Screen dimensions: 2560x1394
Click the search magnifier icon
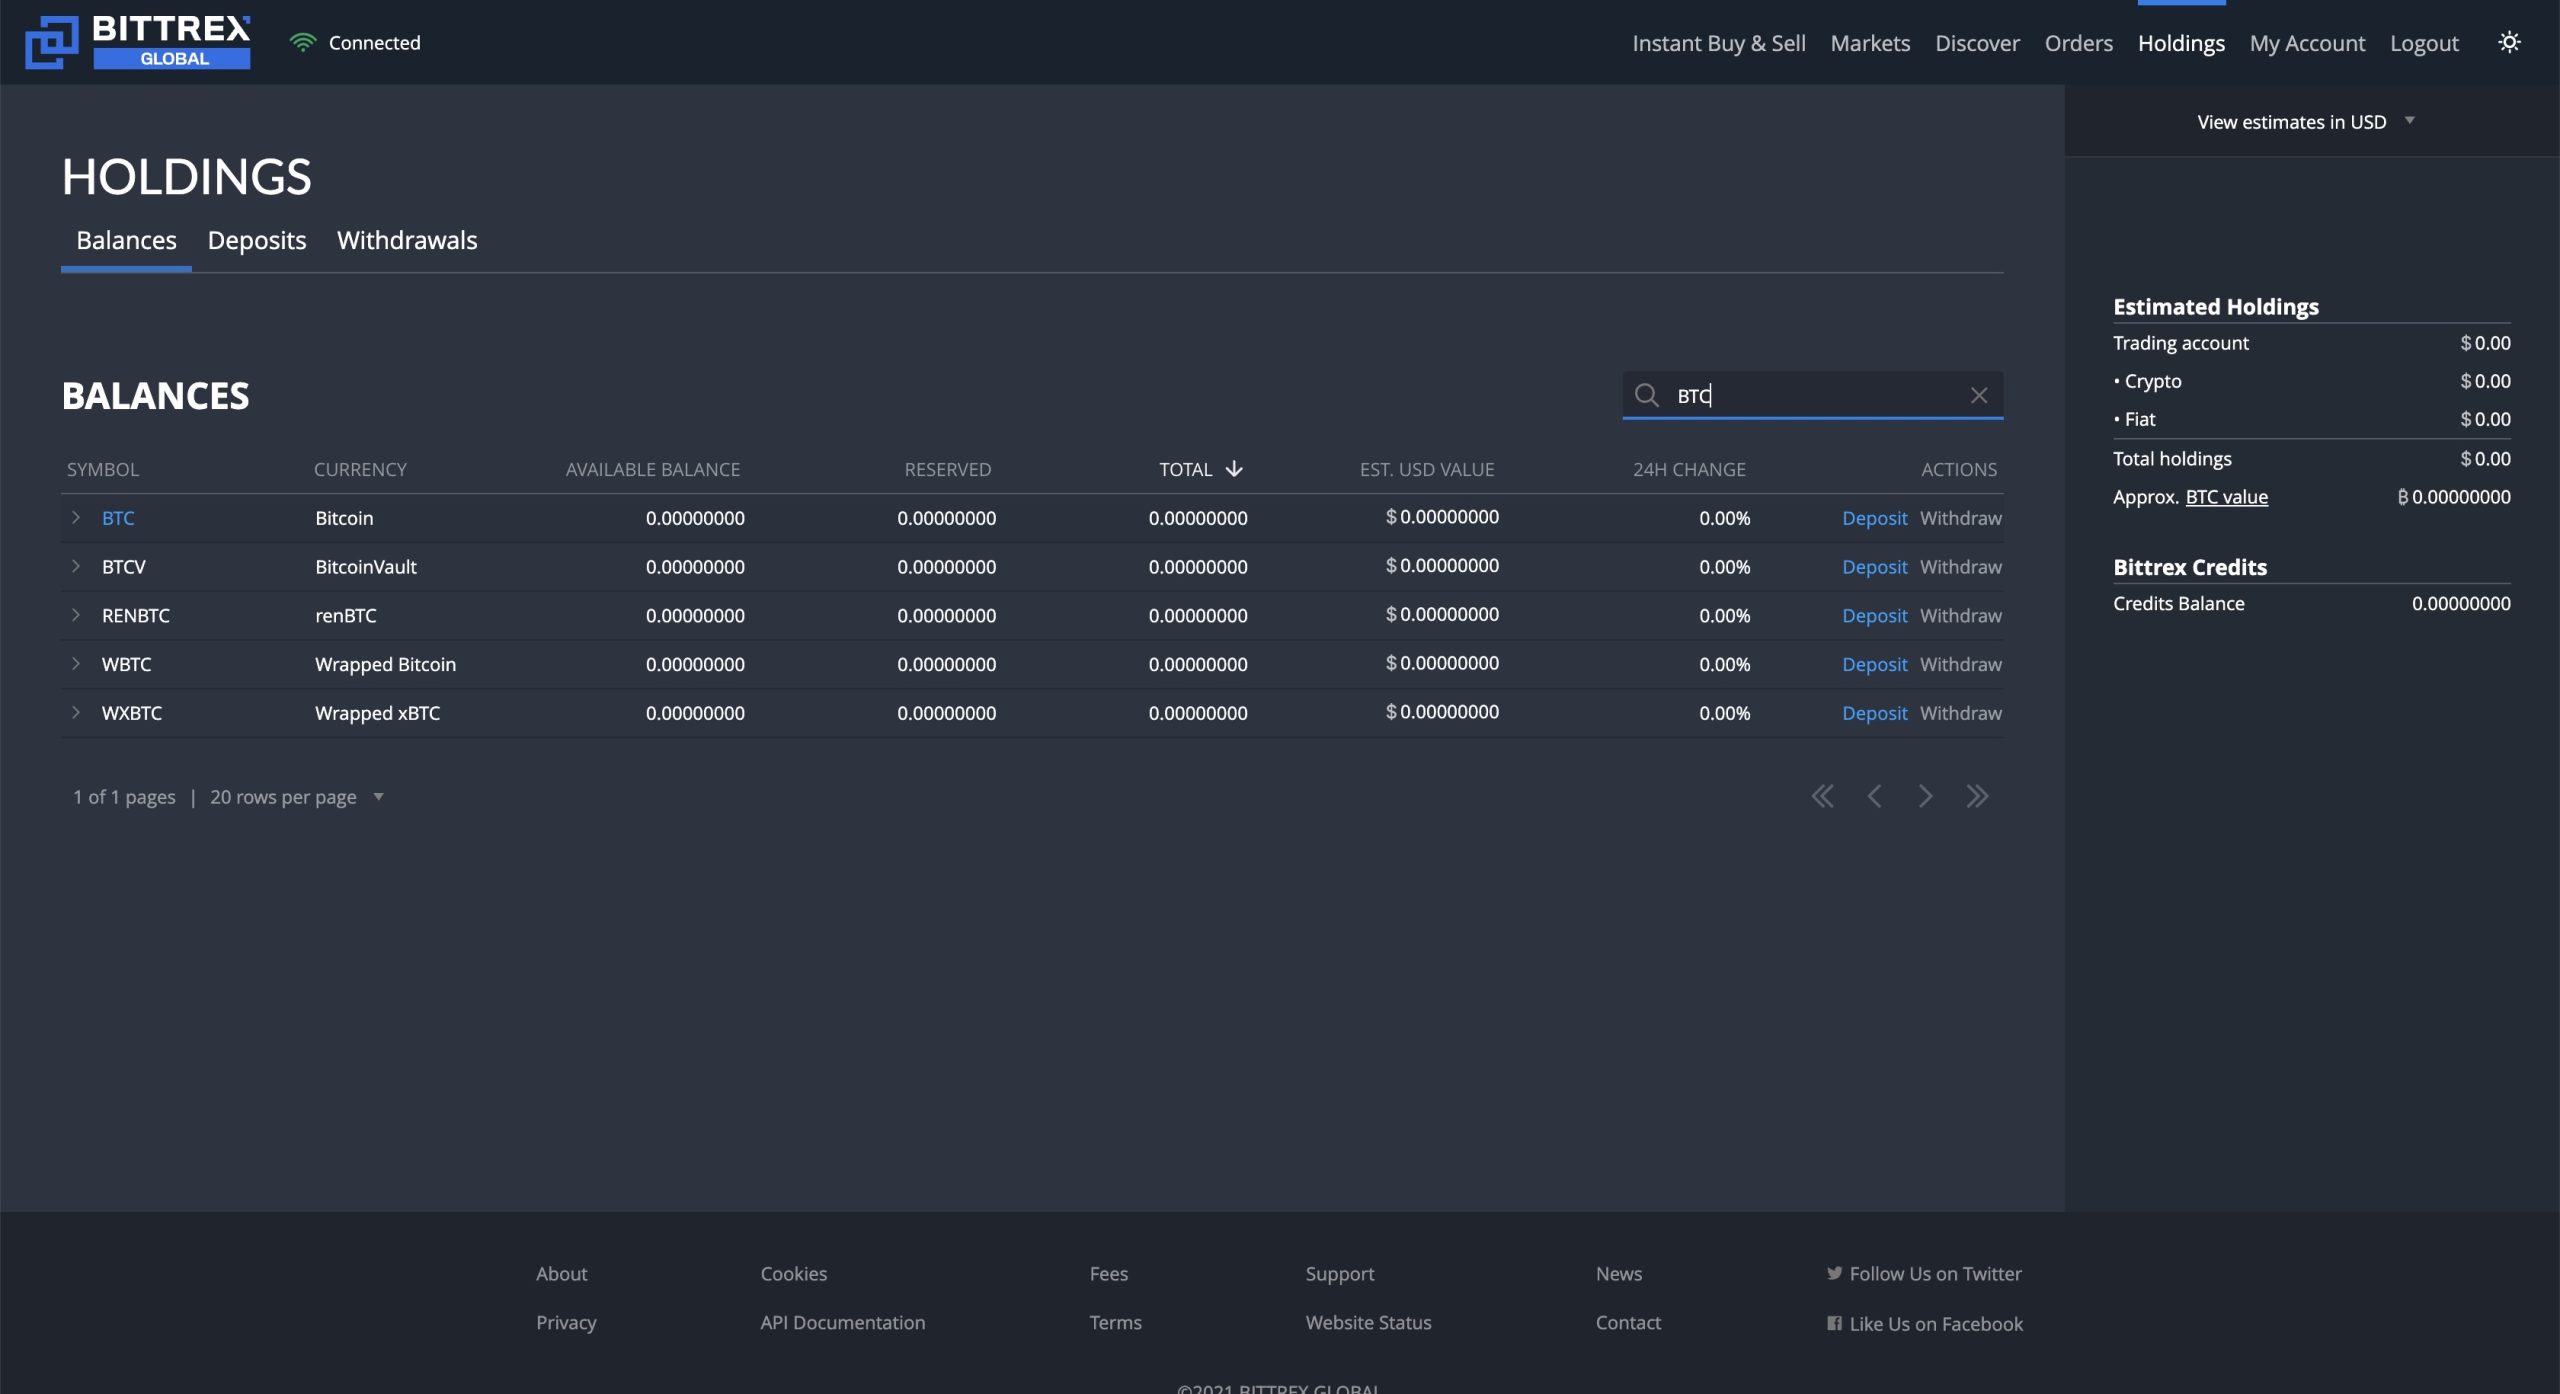pyautogui.click(x=1646, y=395)
